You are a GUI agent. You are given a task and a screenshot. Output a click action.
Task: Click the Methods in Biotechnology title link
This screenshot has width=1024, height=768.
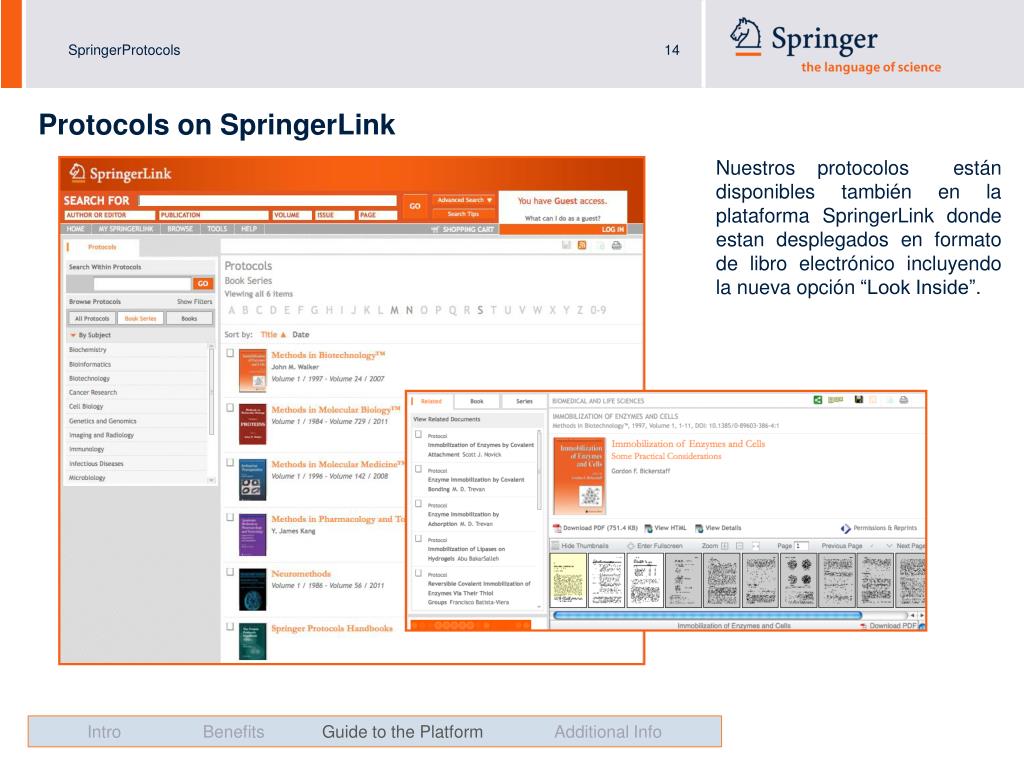pyautogui.click(x=328, y=355)
